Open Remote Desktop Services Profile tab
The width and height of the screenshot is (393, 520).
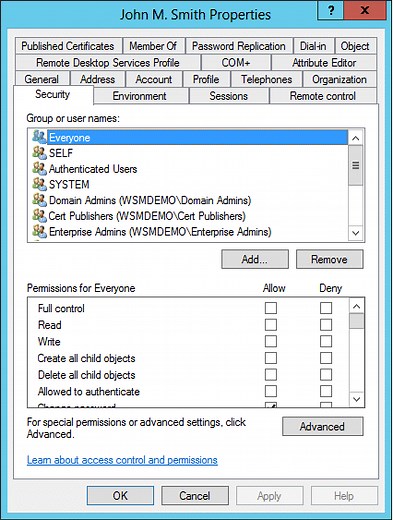click(108, 63)
